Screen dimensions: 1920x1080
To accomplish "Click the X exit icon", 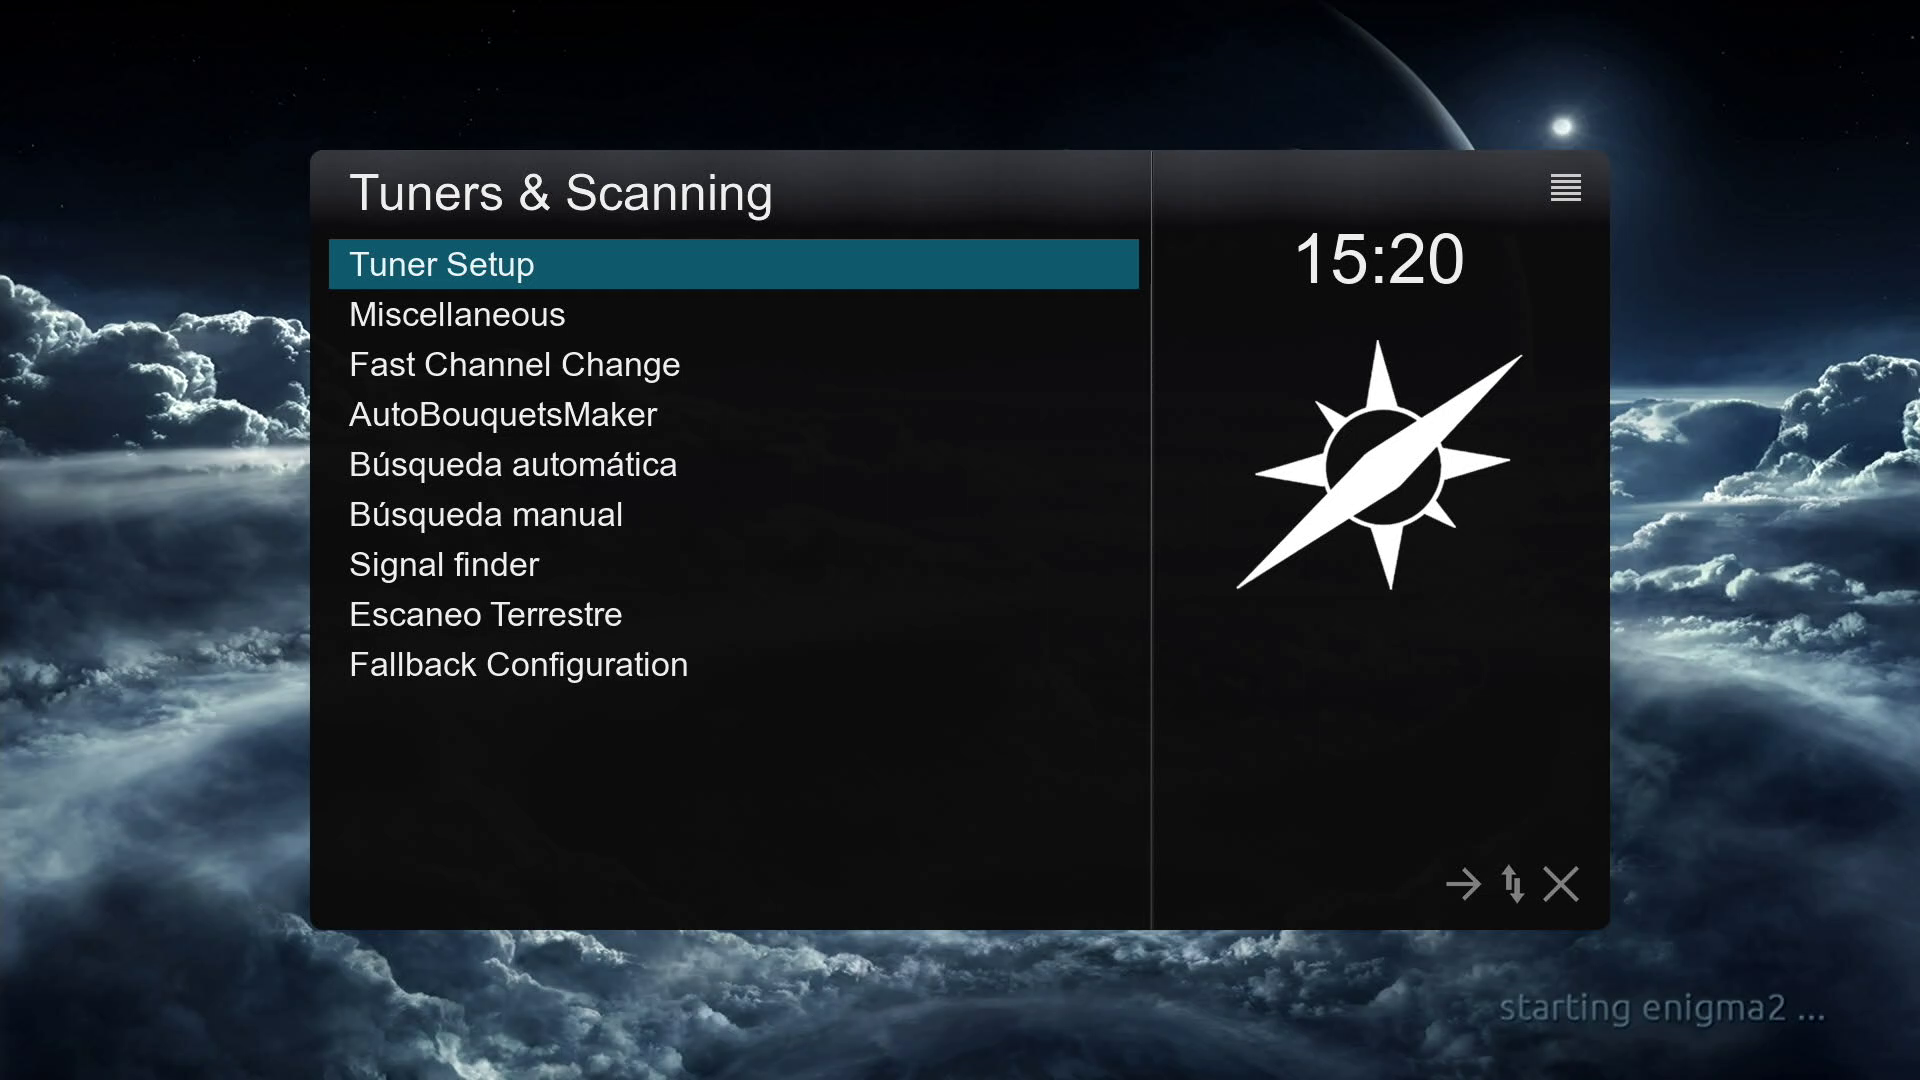I will click(1560, 884).
